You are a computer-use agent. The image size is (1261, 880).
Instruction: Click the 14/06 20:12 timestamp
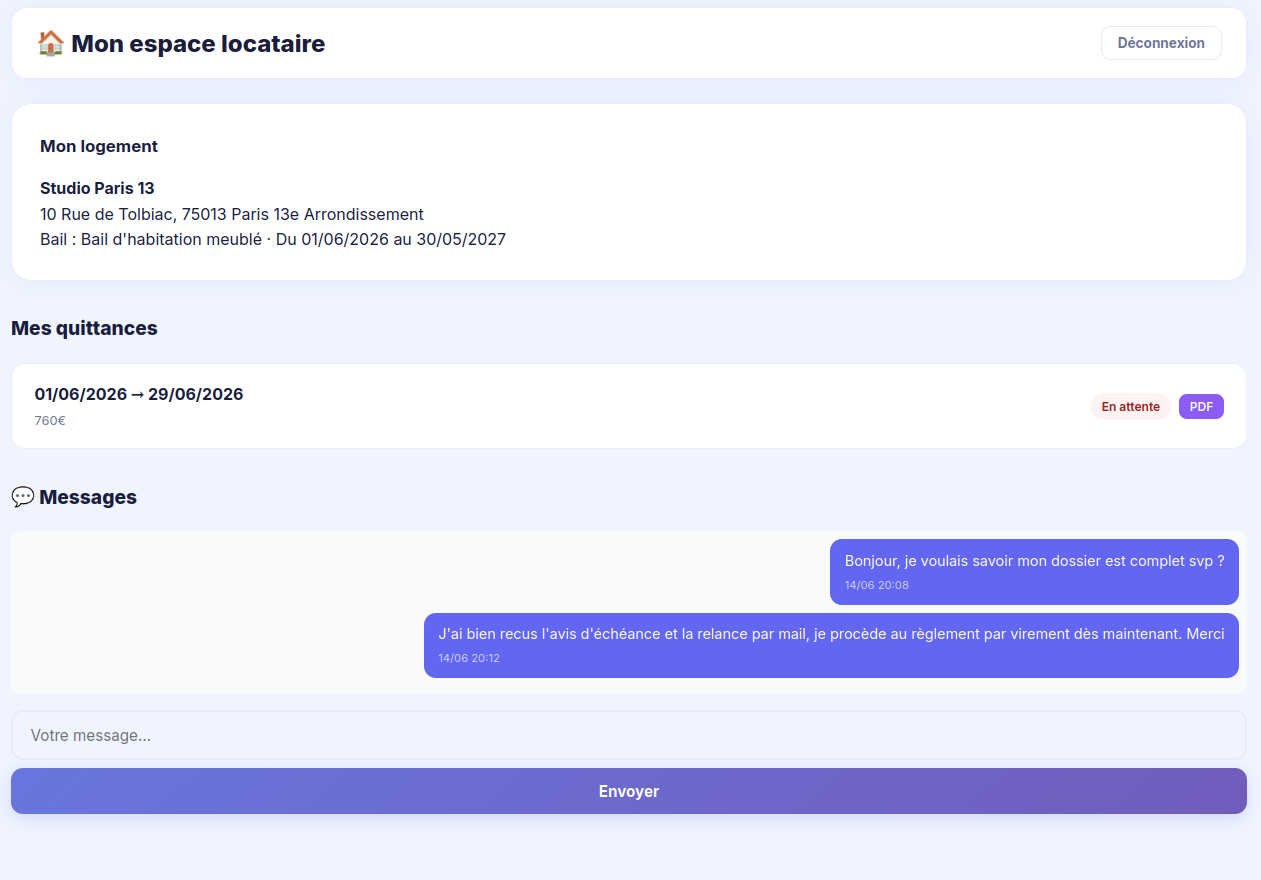[469, 658]
